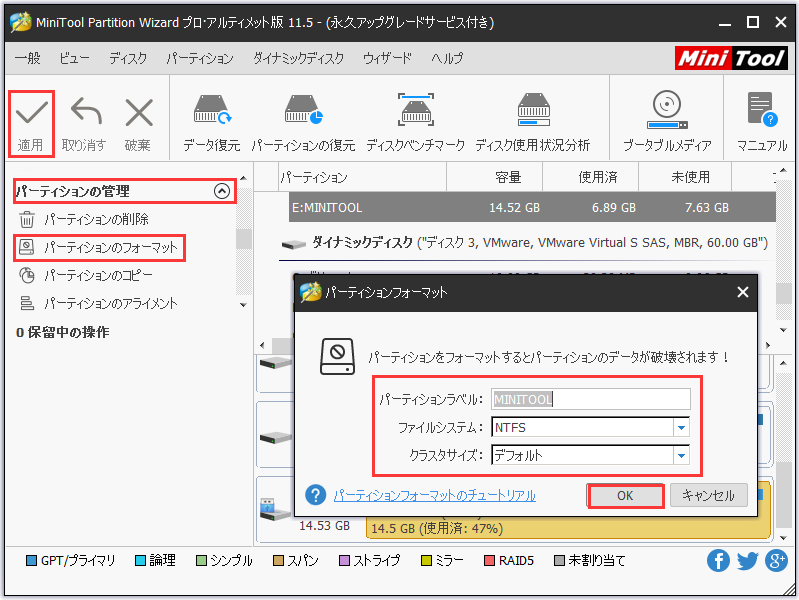799x600 pixels.
Task: Click the dynamic disk 3 drive icon
Action: coord(294,244)
